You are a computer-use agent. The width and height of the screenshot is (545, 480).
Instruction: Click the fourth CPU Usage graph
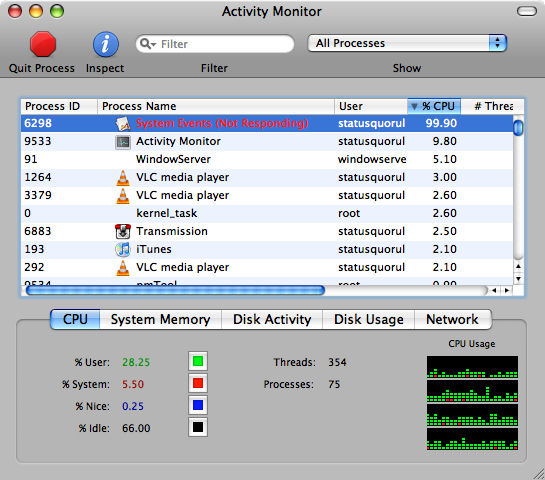(x=472, y=439)
